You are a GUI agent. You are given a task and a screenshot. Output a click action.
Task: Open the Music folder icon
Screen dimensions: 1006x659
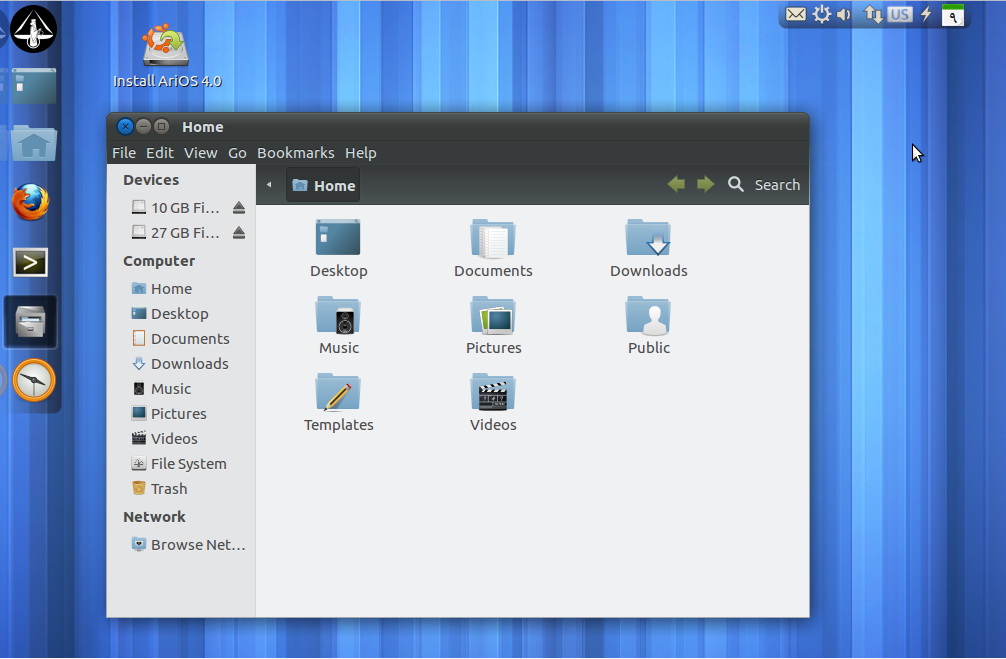coord(338,317)
